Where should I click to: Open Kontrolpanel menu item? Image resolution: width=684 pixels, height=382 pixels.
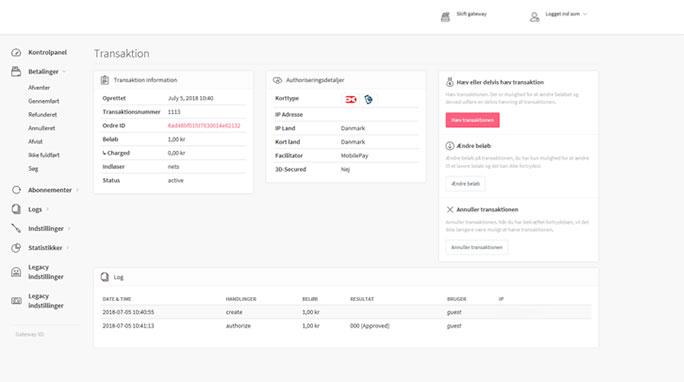[x=48, y=52]
